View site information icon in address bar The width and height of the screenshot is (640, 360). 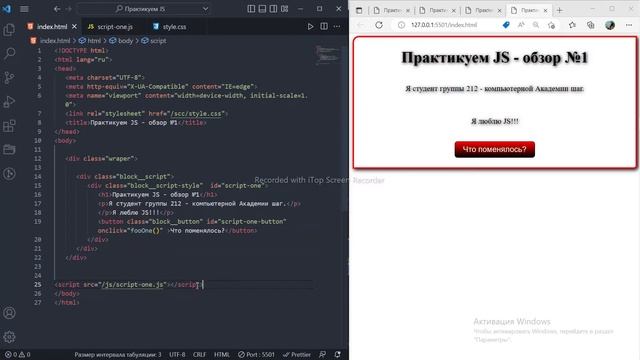click(402, 25)
